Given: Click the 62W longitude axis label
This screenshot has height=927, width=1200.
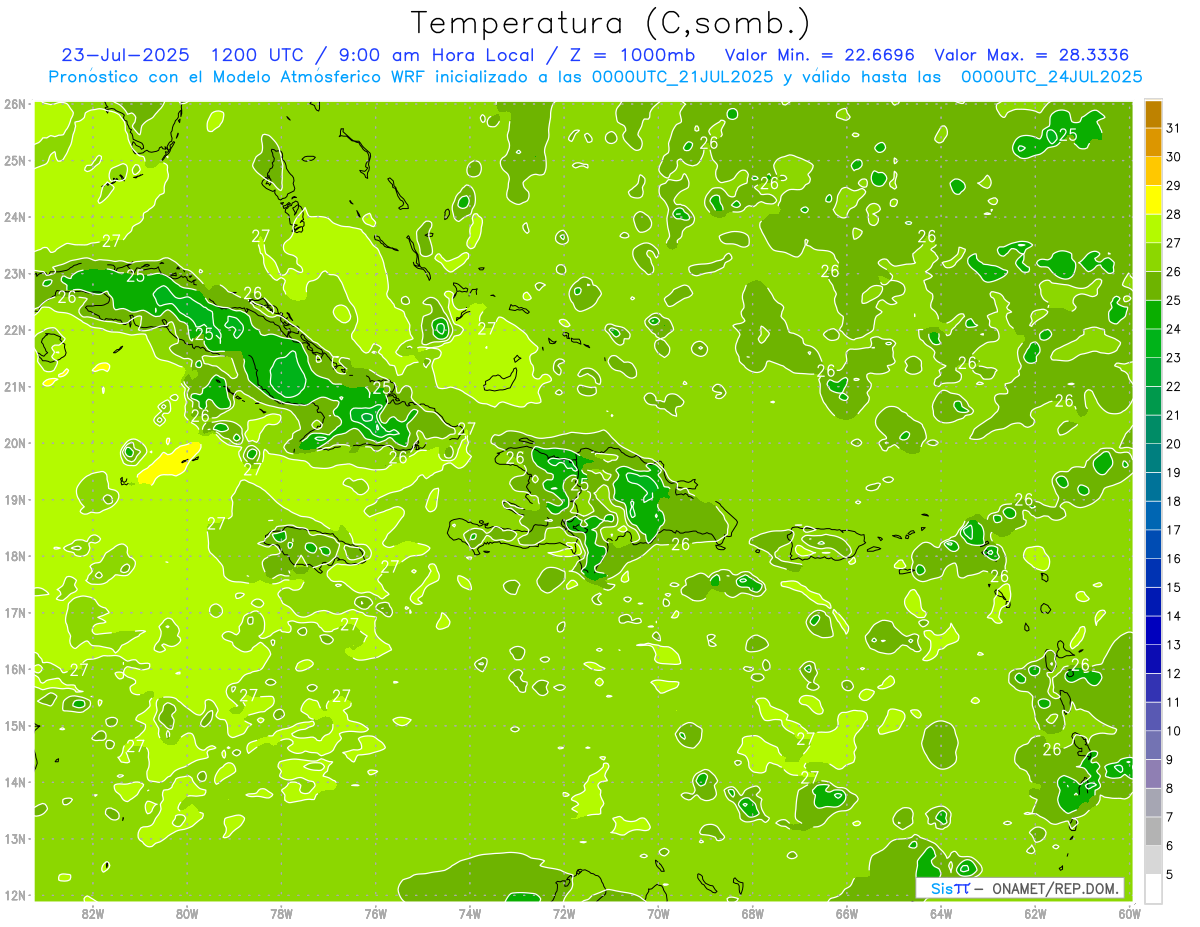Looking at the screenshot, I should coord(1035,913).
